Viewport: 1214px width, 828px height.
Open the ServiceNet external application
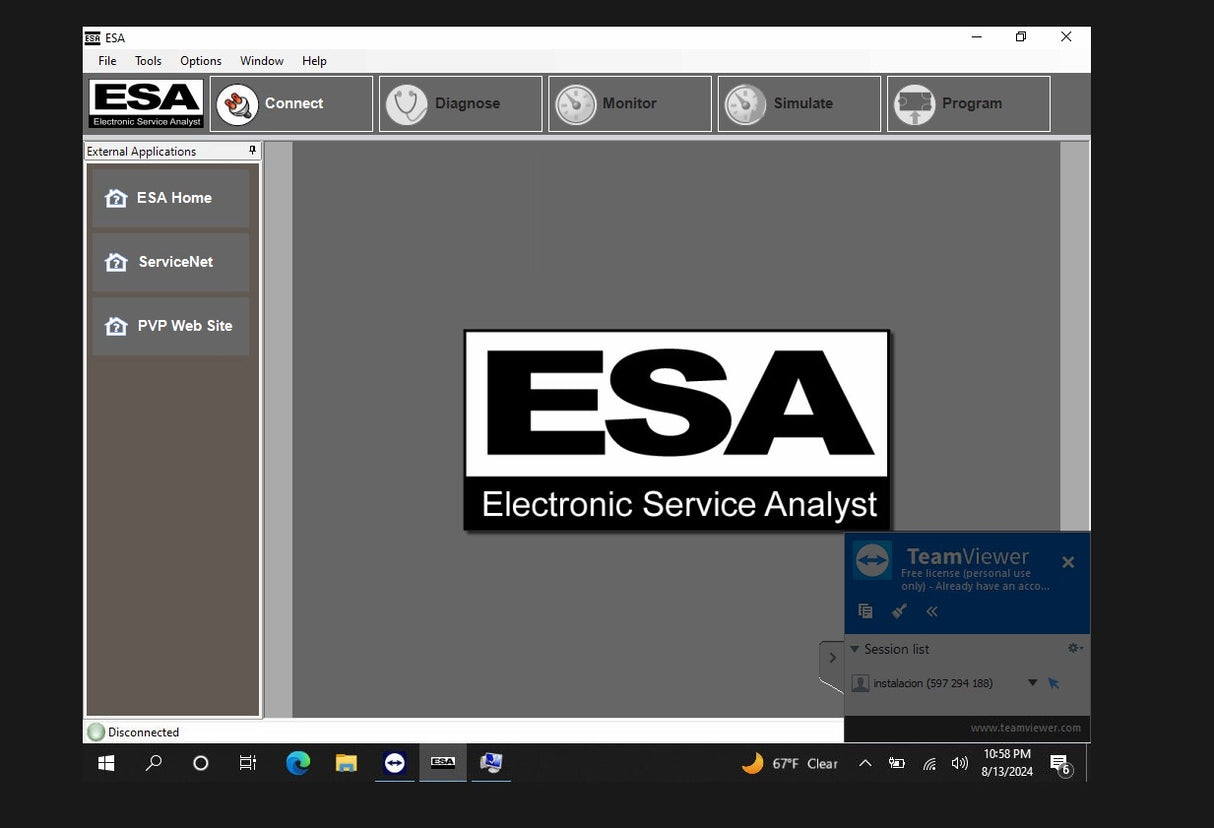(171, 262)
